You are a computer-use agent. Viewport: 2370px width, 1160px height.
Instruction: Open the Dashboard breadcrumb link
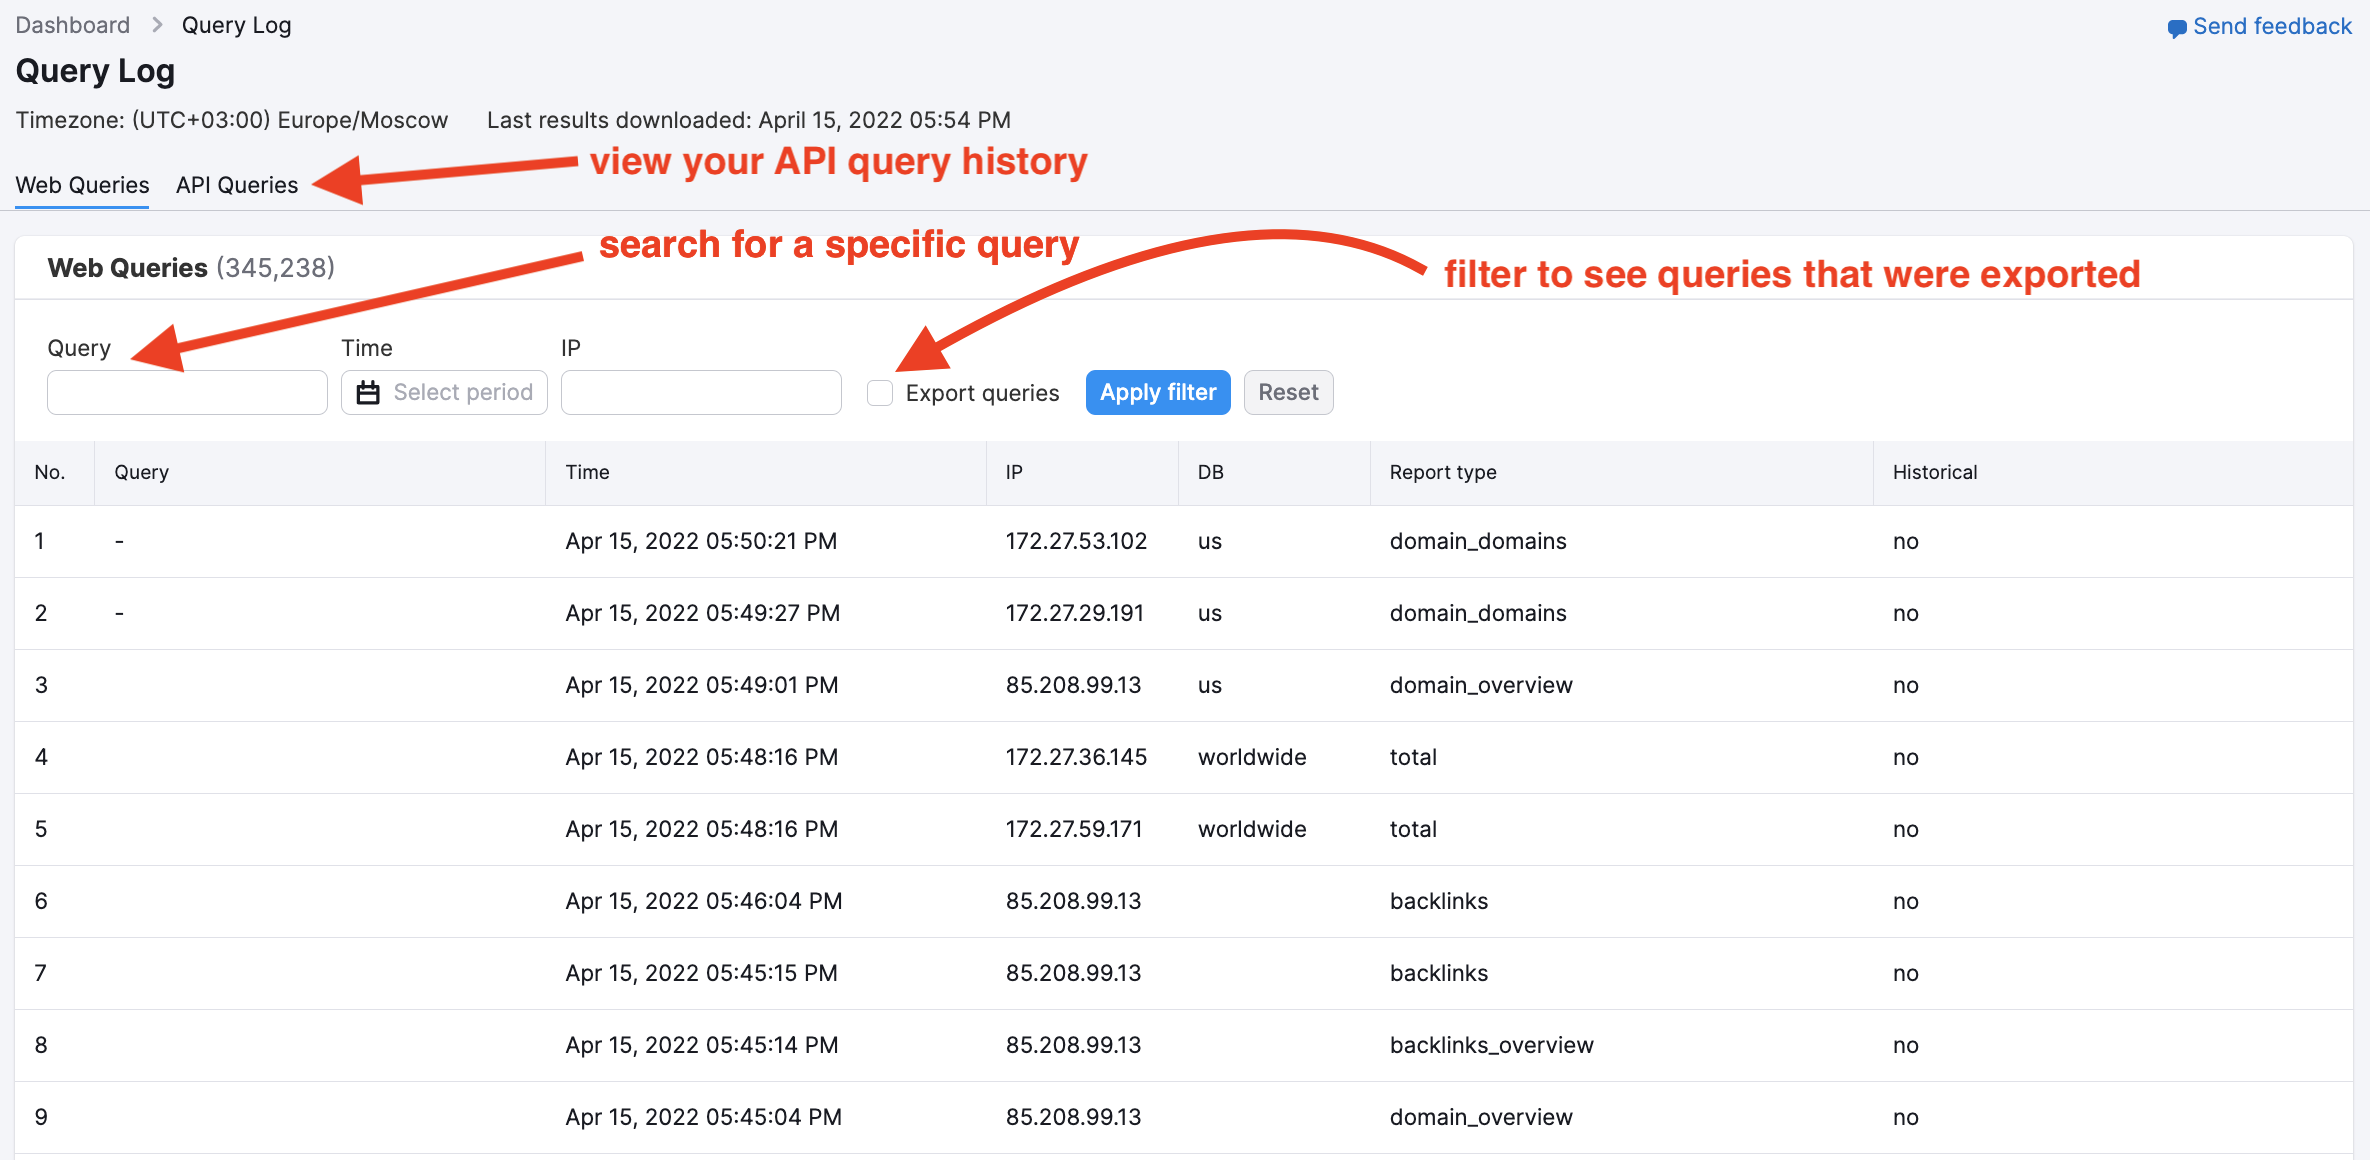72,25
